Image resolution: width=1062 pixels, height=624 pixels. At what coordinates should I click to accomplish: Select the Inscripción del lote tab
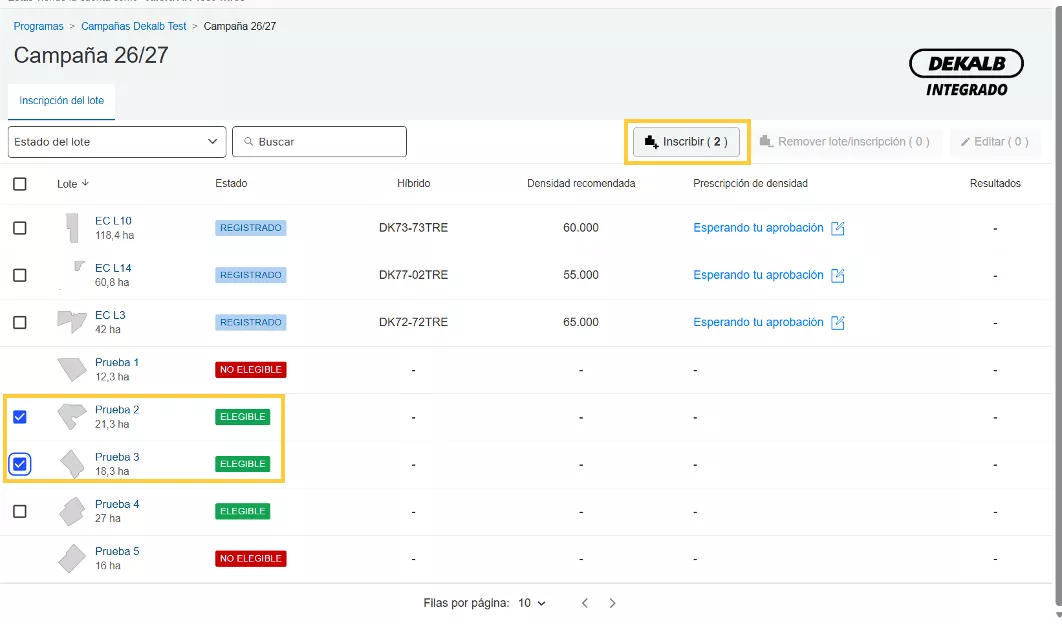(61, 101)
